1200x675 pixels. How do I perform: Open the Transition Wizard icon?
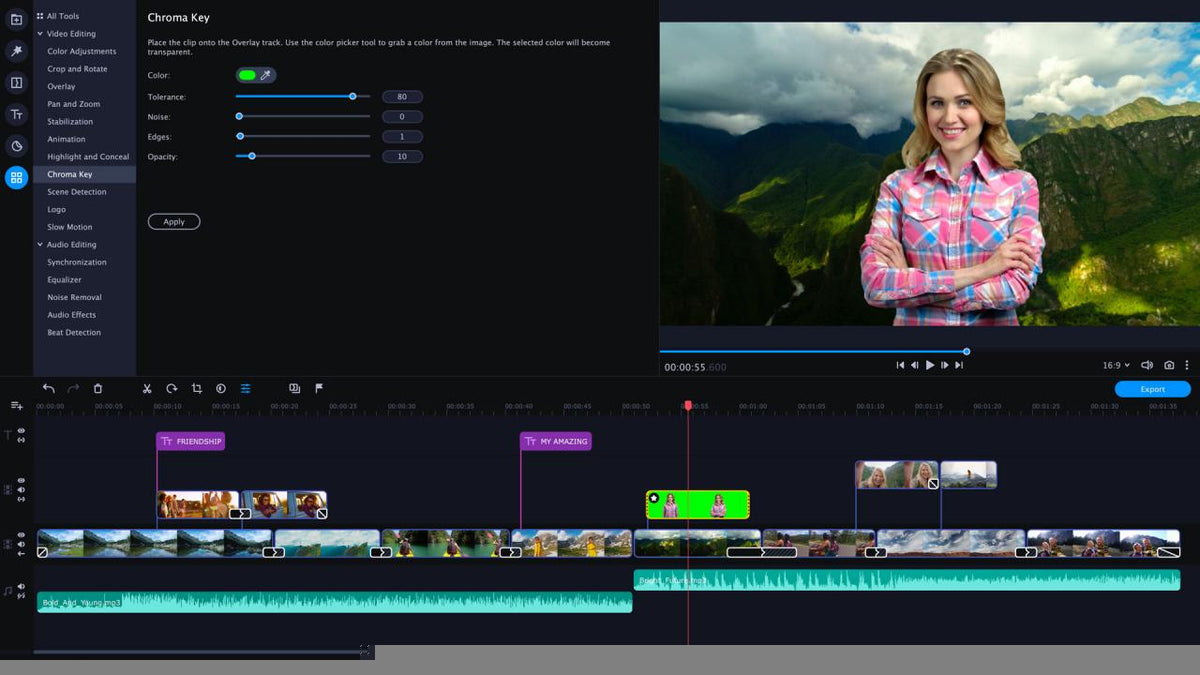pyautogui.click(x=294, y=388)
